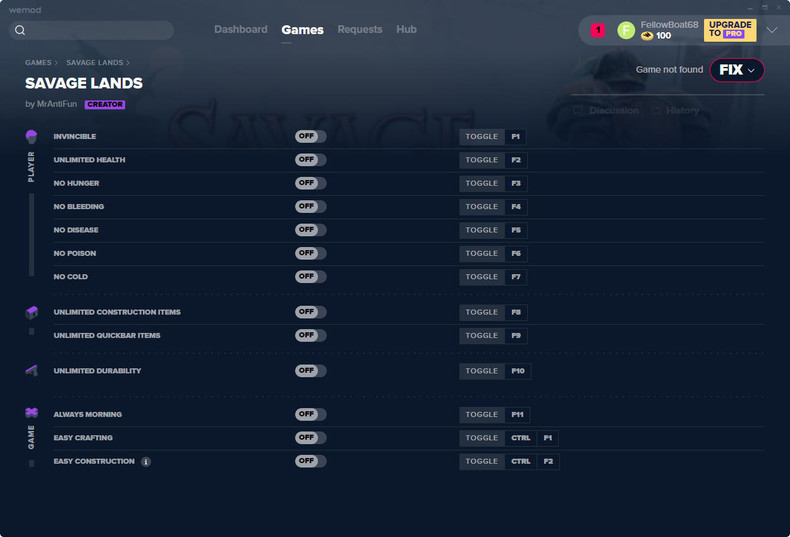Edit No Bleeding hotkey F4
The image size is (790, 537).
(516, 207)
